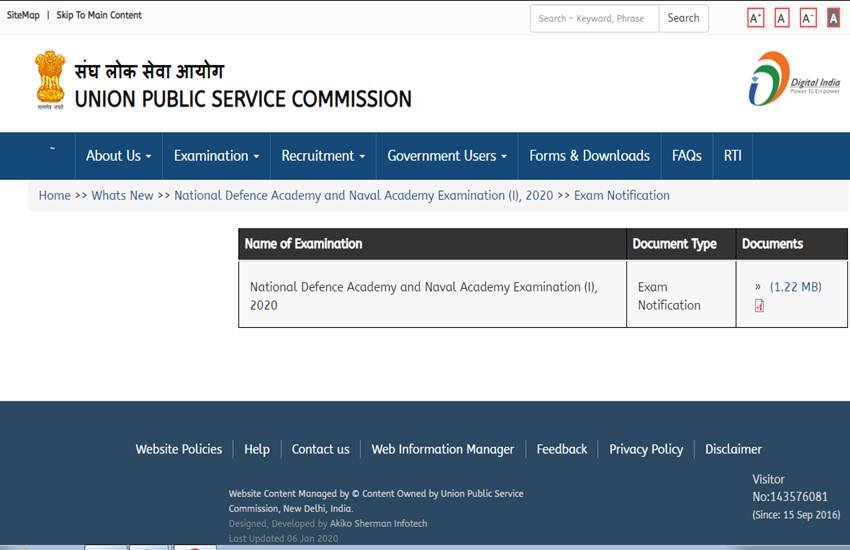Viewport: 850px width, 550px height.
Task: Focus the keyword search input field
Action: (594, 18)
